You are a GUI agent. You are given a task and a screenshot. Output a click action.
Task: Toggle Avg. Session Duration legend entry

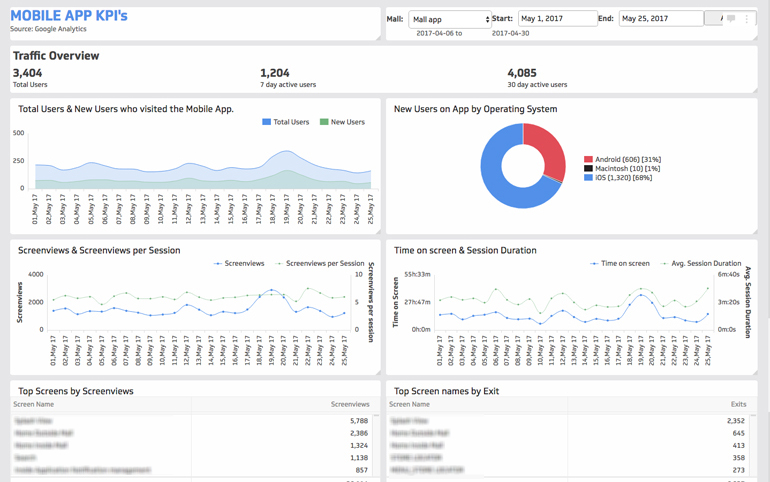tap(701, 264)
